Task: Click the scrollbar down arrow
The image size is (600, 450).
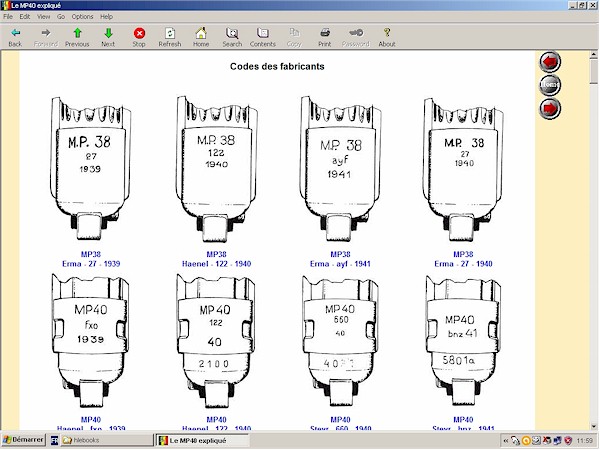Action: pyautogui.click(x=593, y=426)
